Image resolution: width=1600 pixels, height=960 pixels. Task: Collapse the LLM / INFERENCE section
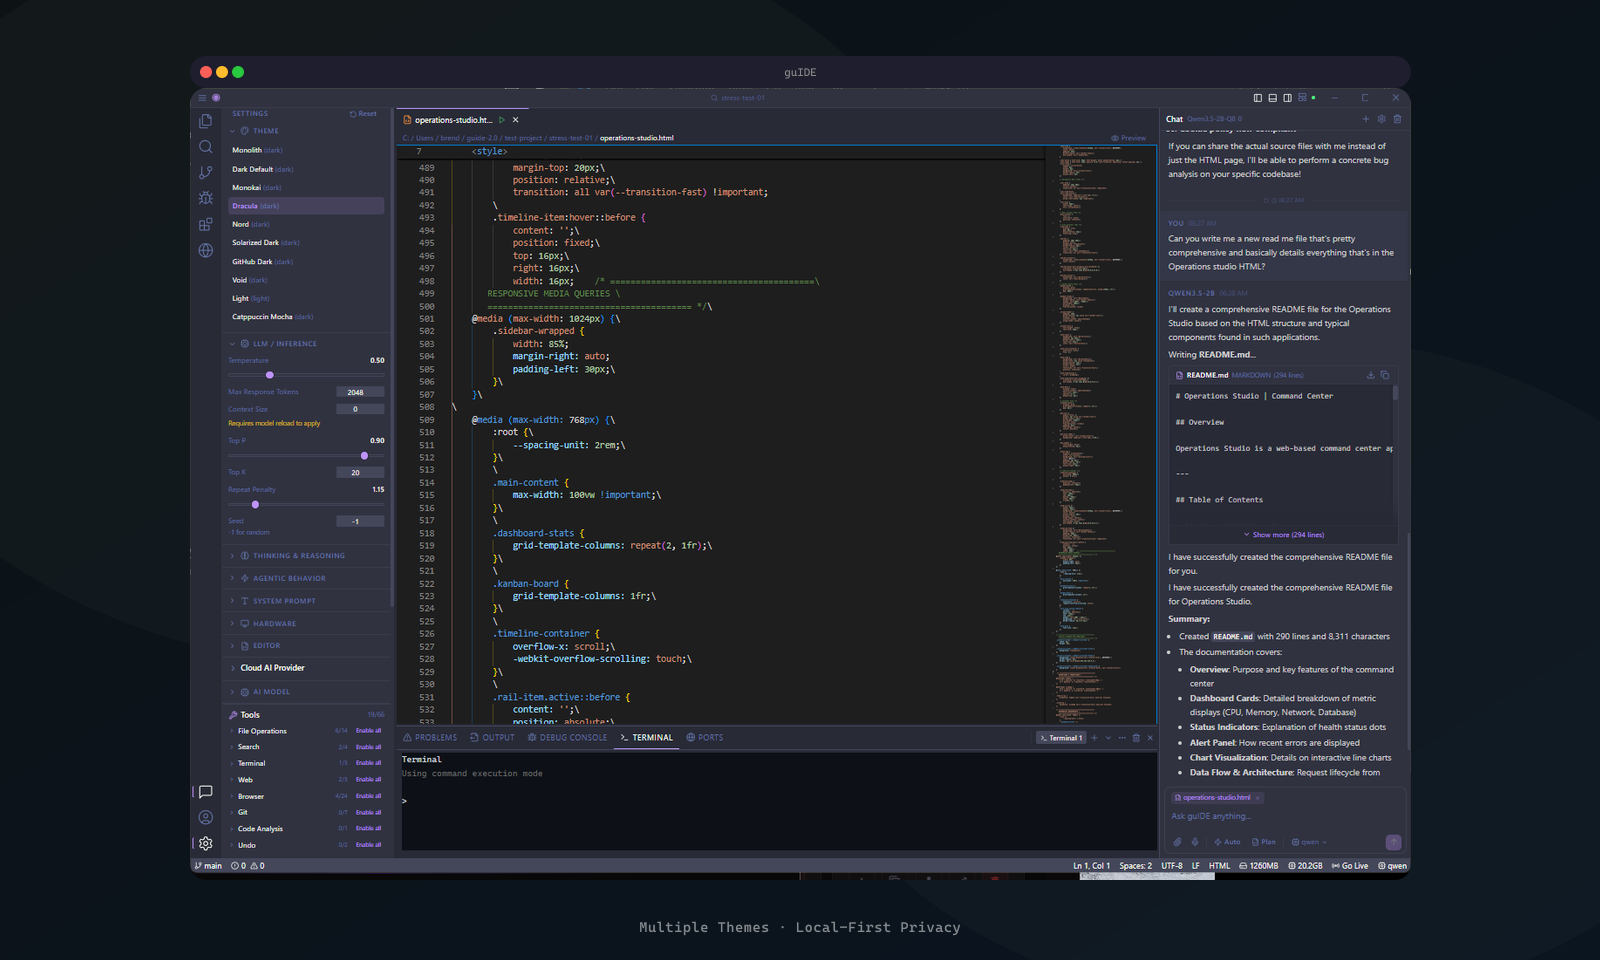pos(306,343)
